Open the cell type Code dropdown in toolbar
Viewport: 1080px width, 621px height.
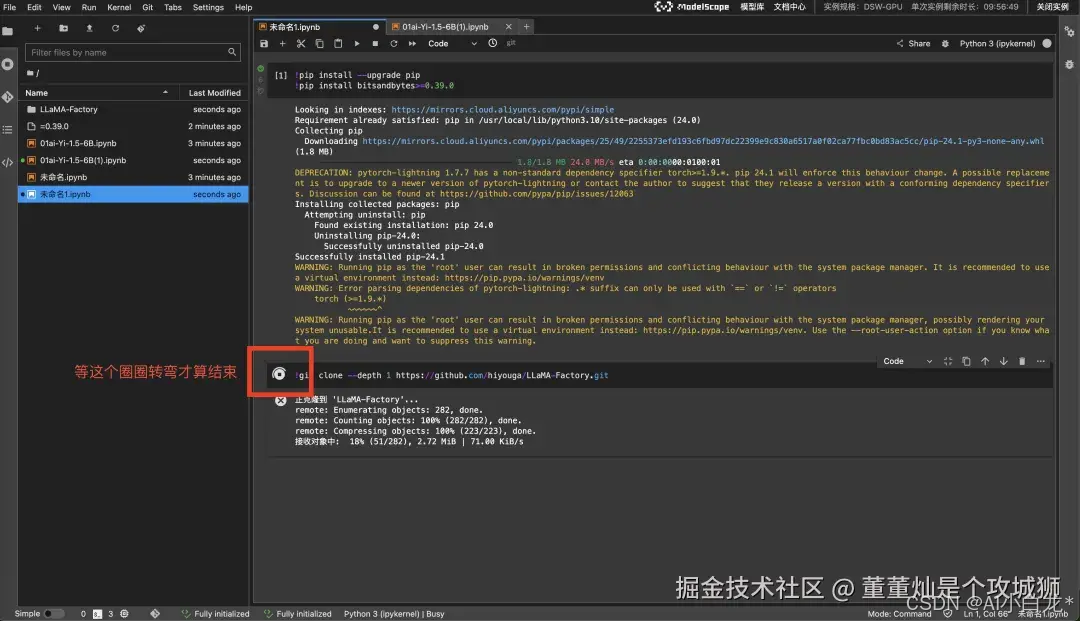452,43
